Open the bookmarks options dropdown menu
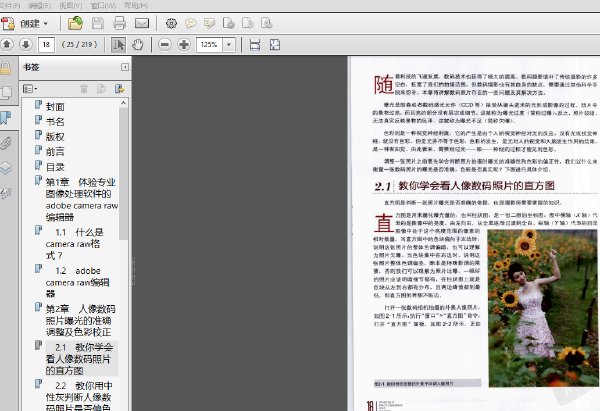This screenshot has height=411, width=600. [30, 89]
